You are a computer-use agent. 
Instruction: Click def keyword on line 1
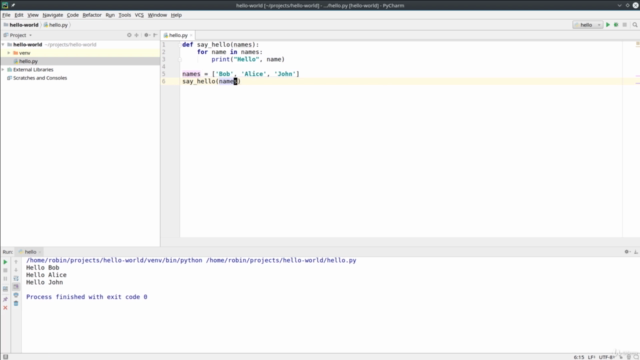187,45
